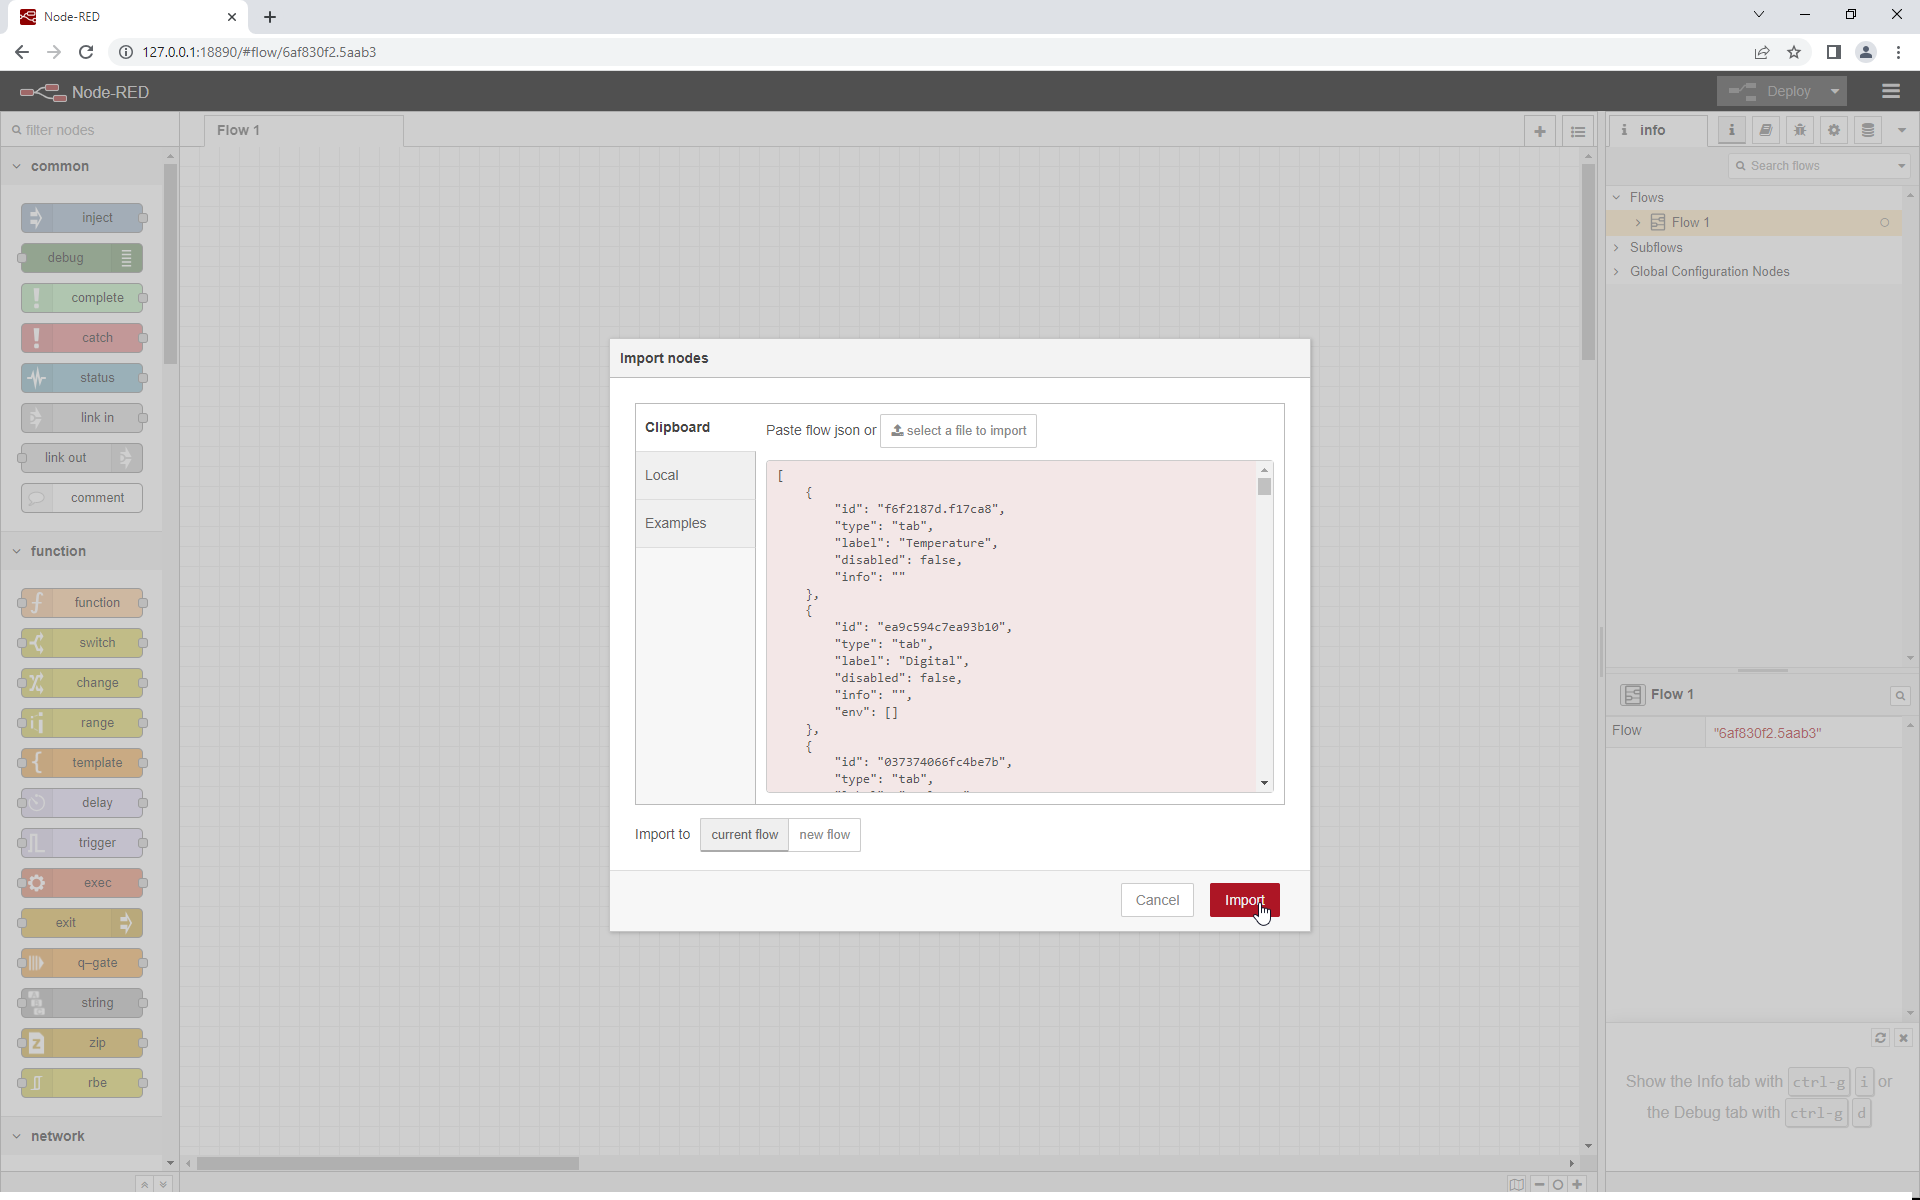The image size is (1920, 1200).
Task: Click select a file to import
Action: click(958, 431)
